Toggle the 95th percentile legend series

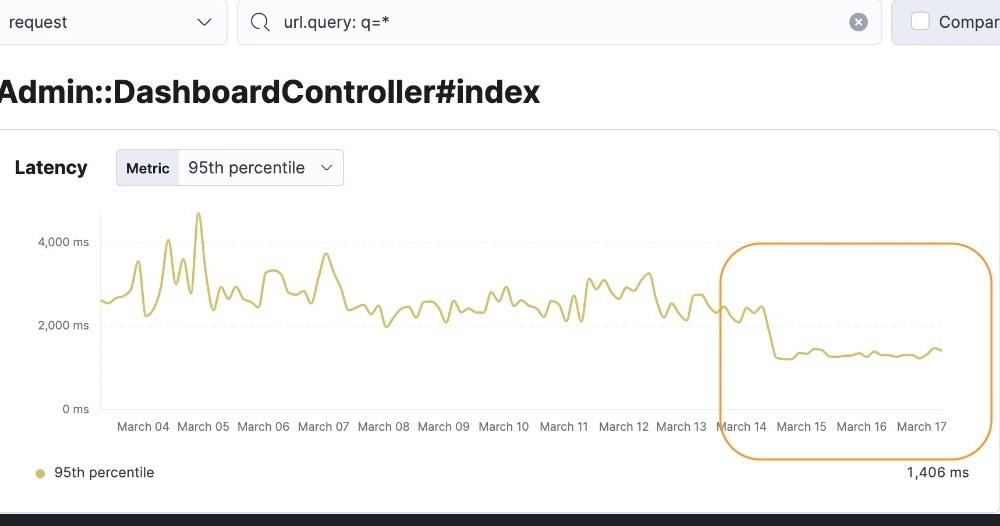(x=104, y=473)
